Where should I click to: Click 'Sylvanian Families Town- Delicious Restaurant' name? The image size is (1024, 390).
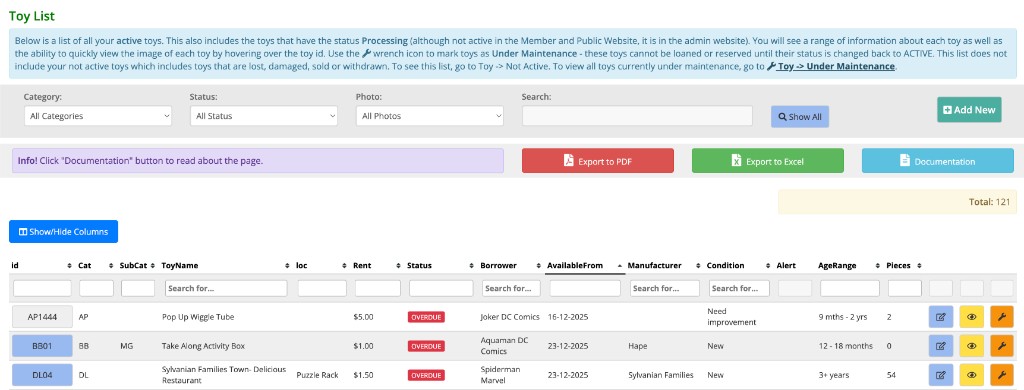pos(224,374)
